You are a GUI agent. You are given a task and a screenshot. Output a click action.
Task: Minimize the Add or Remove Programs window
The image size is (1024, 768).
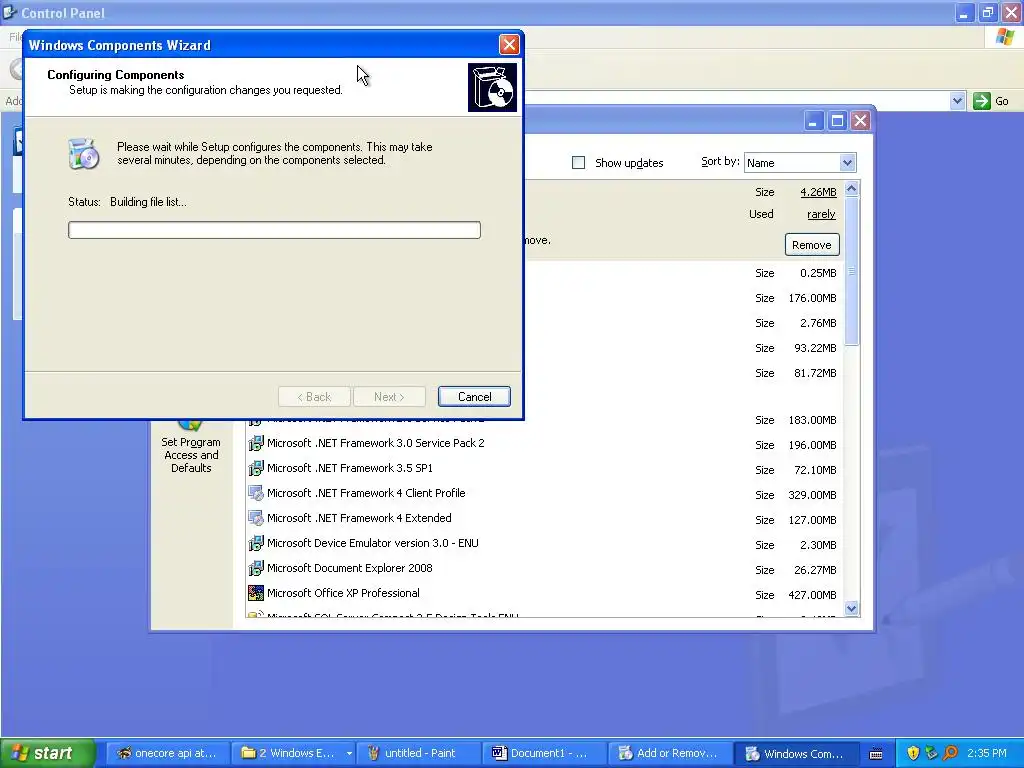coord(813,121)
